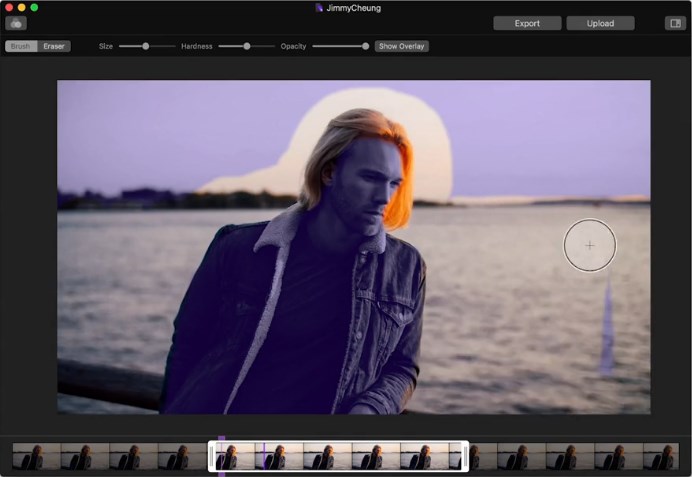Click the Opacity slider handle

pyautogui.click(x=365, y=46)
